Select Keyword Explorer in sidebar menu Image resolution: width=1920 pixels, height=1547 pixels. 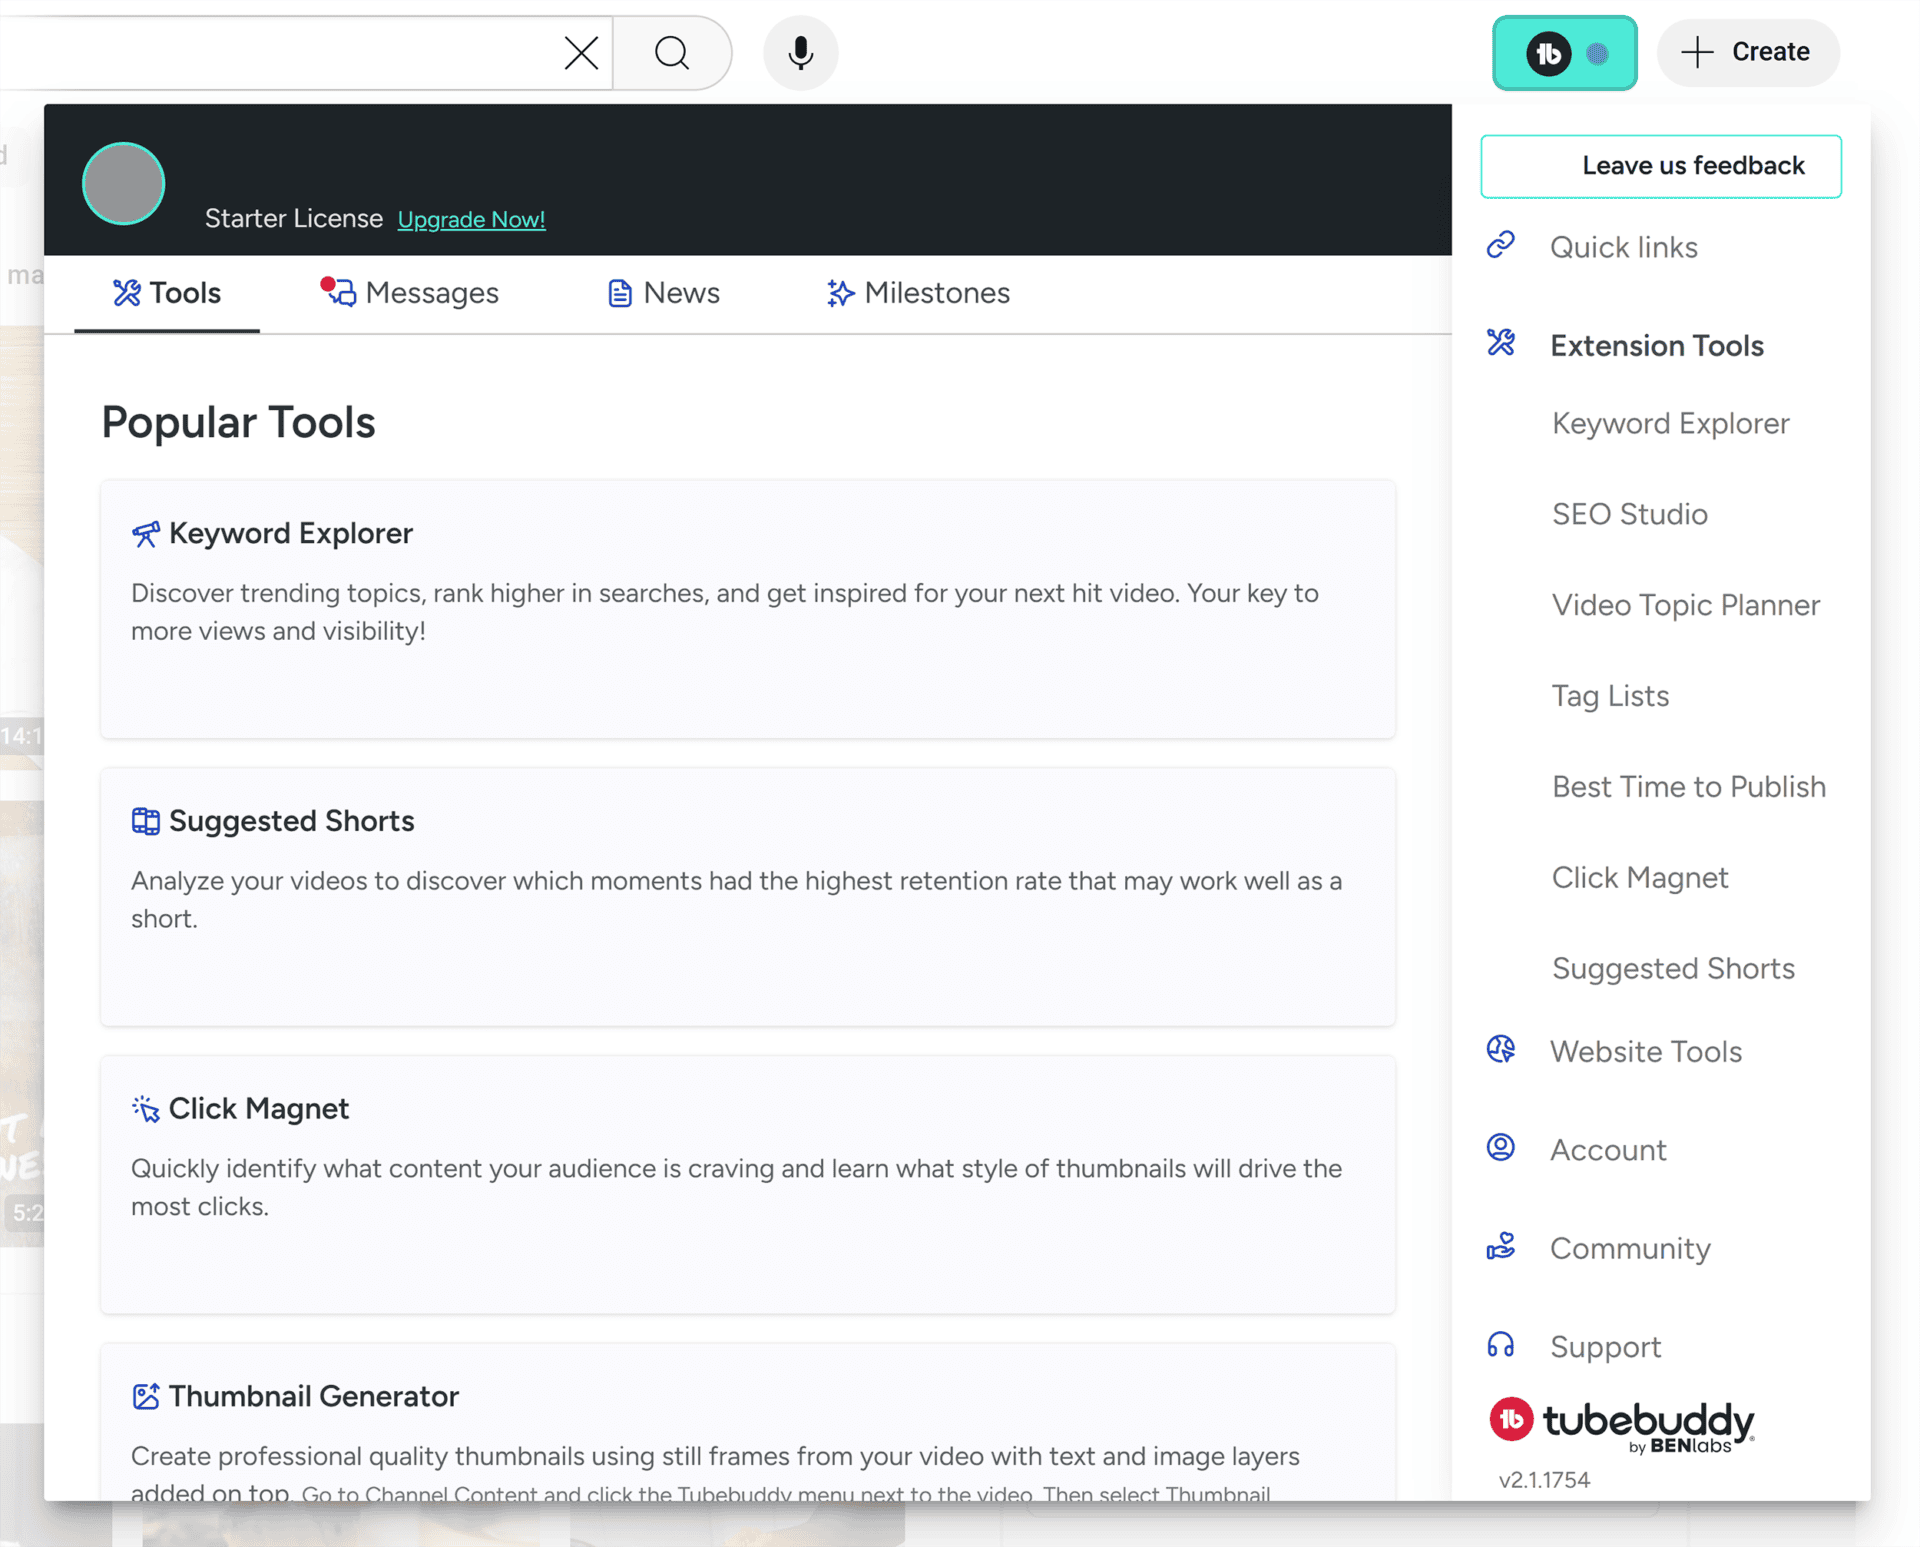tap(1670, 423)
